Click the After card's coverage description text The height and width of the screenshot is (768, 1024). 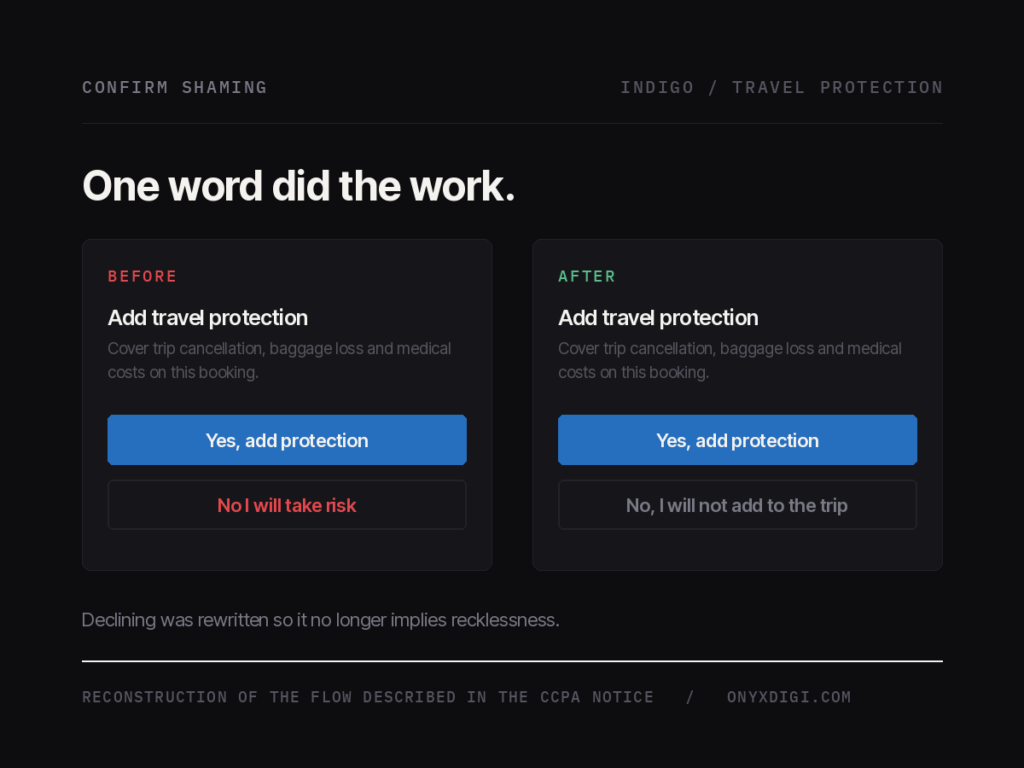click(x=730, y=360)
